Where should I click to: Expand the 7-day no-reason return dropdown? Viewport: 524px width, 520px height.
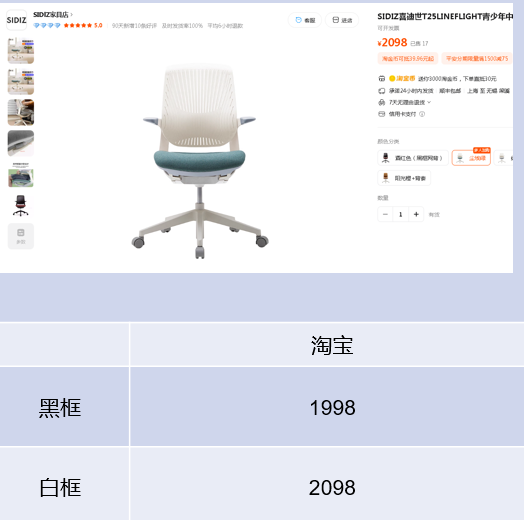click(429, 102)
